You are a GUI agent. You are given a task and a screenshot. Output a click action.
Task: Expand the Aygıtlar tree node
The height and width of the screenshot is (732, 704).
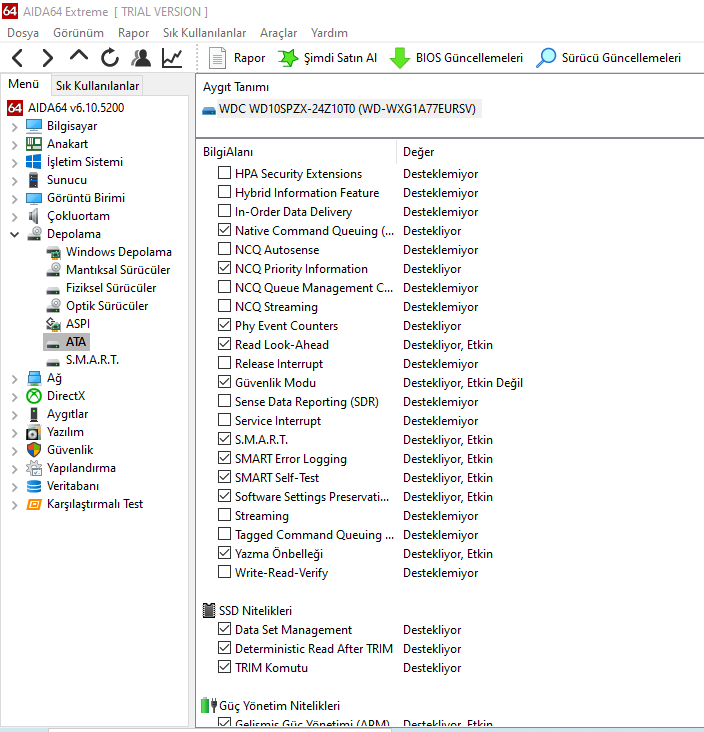(14, 415)
